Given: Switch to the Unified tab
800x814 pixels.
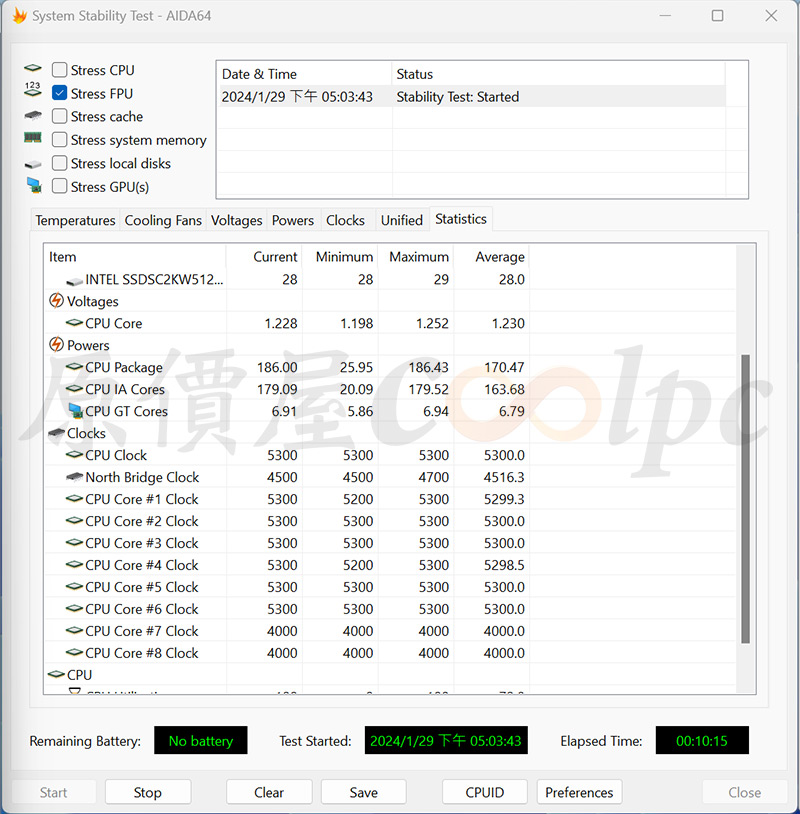Looking at the screenshot, I should coord(401,220).
